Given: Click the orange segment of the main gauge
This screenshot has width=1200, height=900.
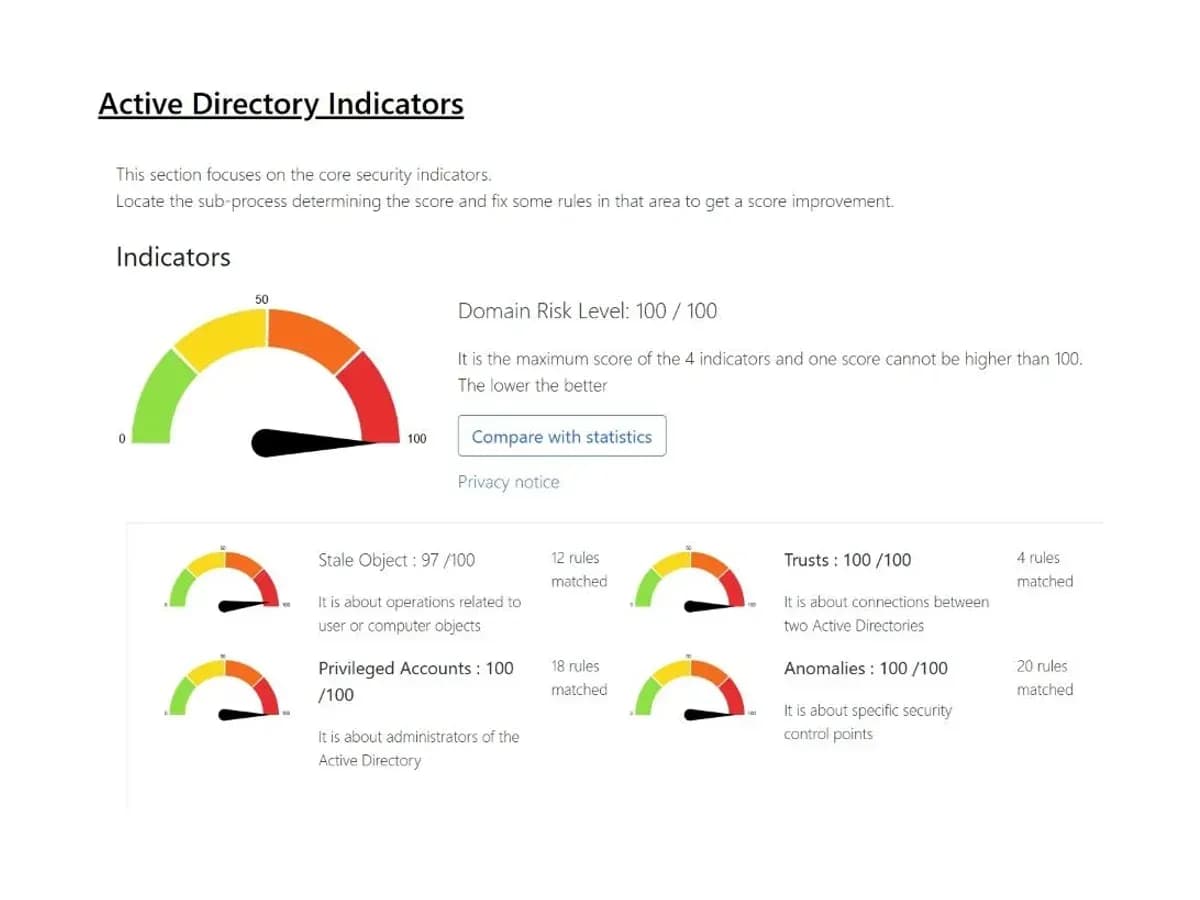Looking at the screenshot, I should pos(312,338).
